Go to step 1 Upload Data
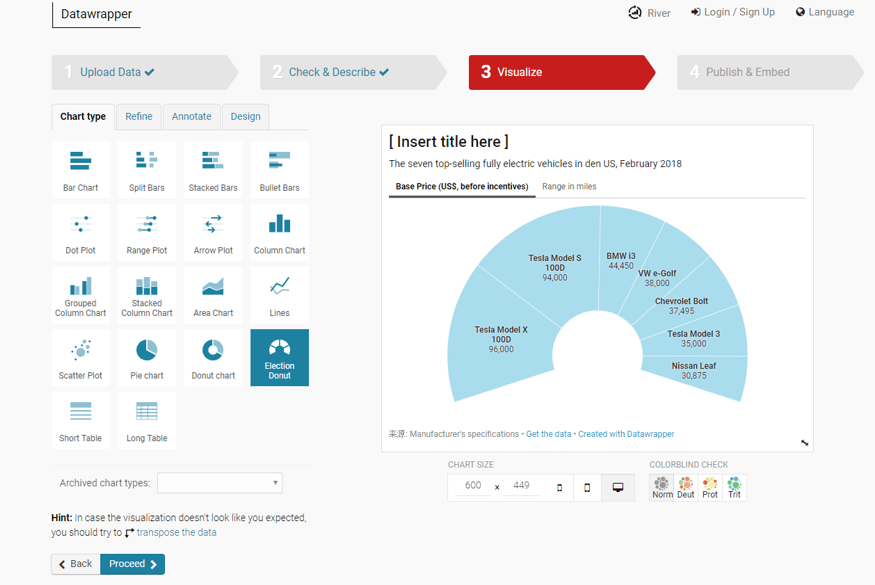The image size is (875, 585). pyautogui.click(x=145, y=72)
